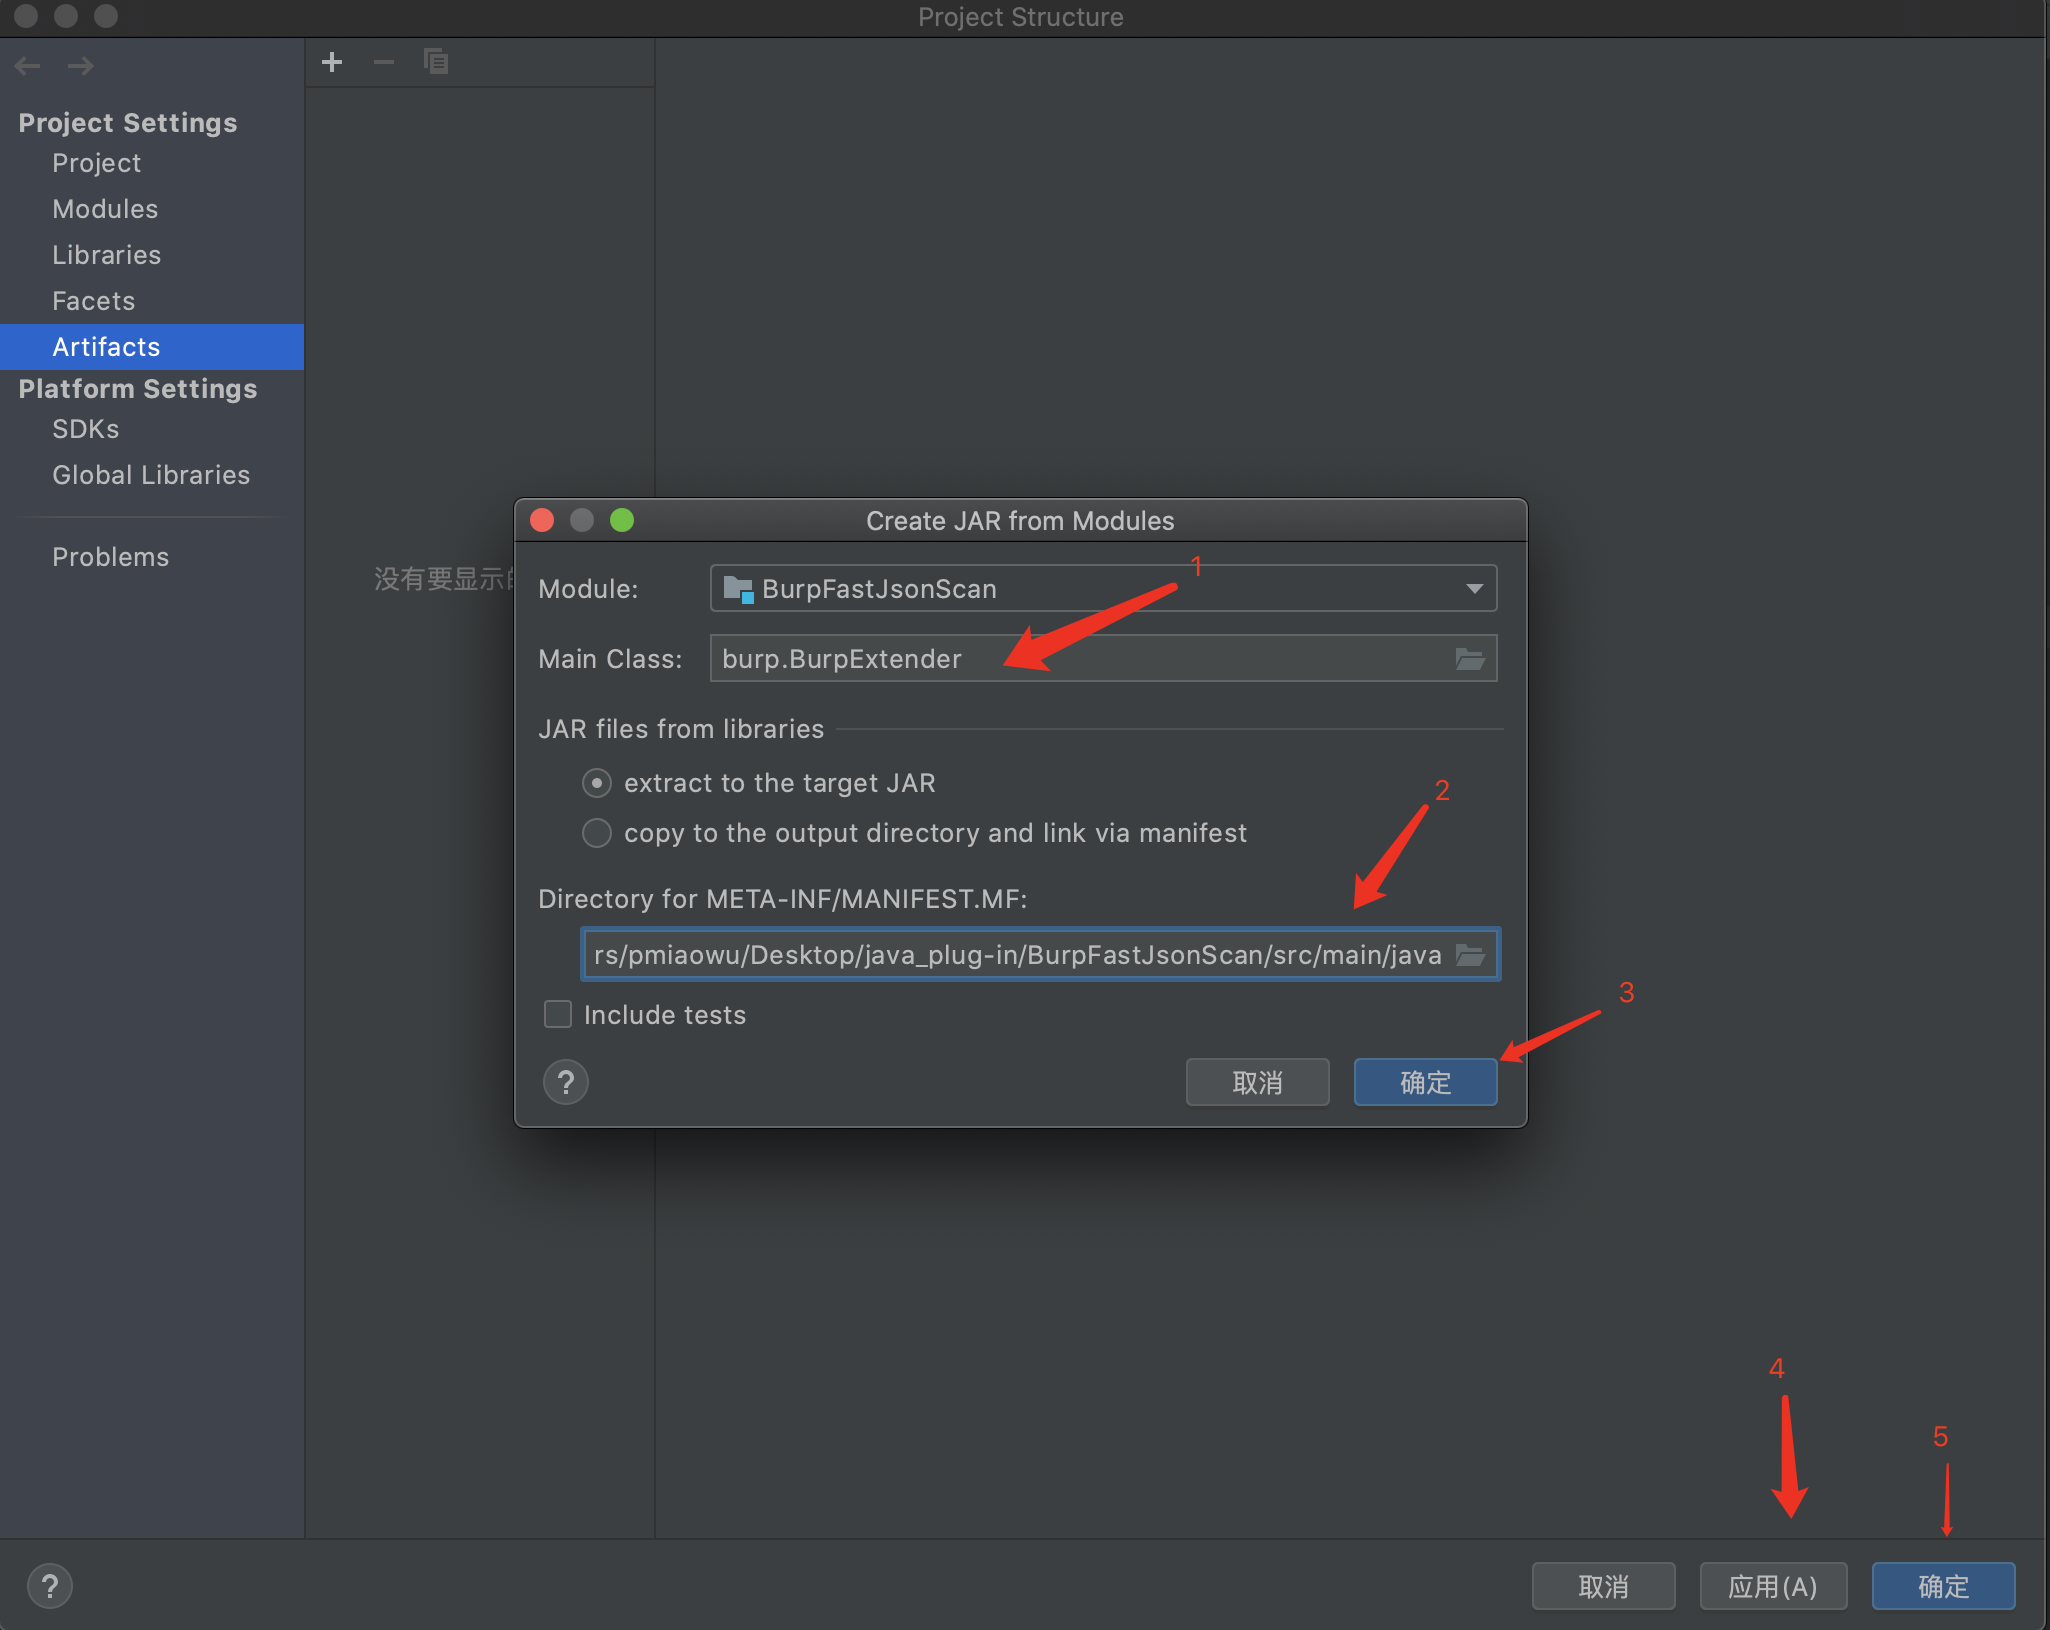Select extract to the target JAR

[597, 783]
